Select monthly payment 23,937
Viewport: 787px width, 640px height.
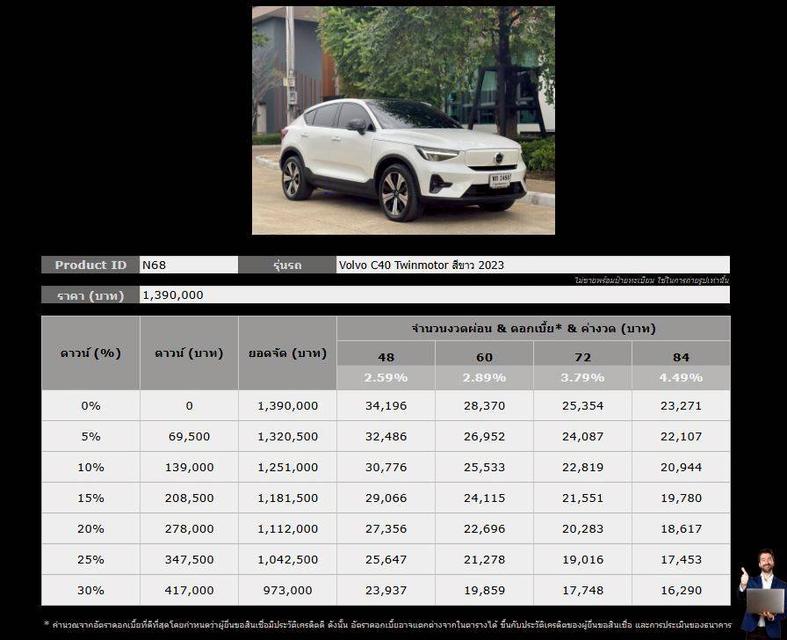click(x=385, y=590)
